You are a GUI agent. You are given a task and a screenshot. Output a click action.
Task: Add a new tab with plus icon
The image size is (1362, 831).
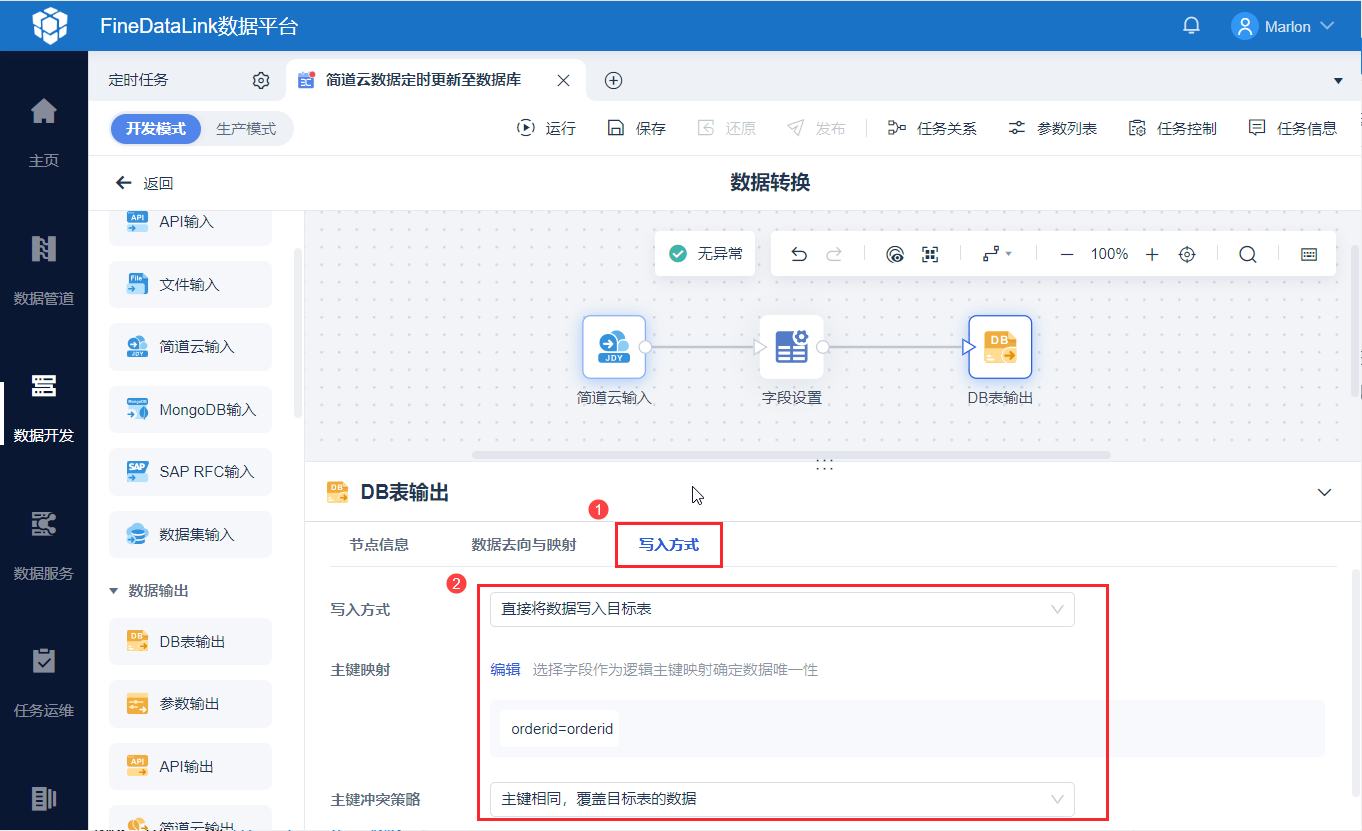click(614, 80)
